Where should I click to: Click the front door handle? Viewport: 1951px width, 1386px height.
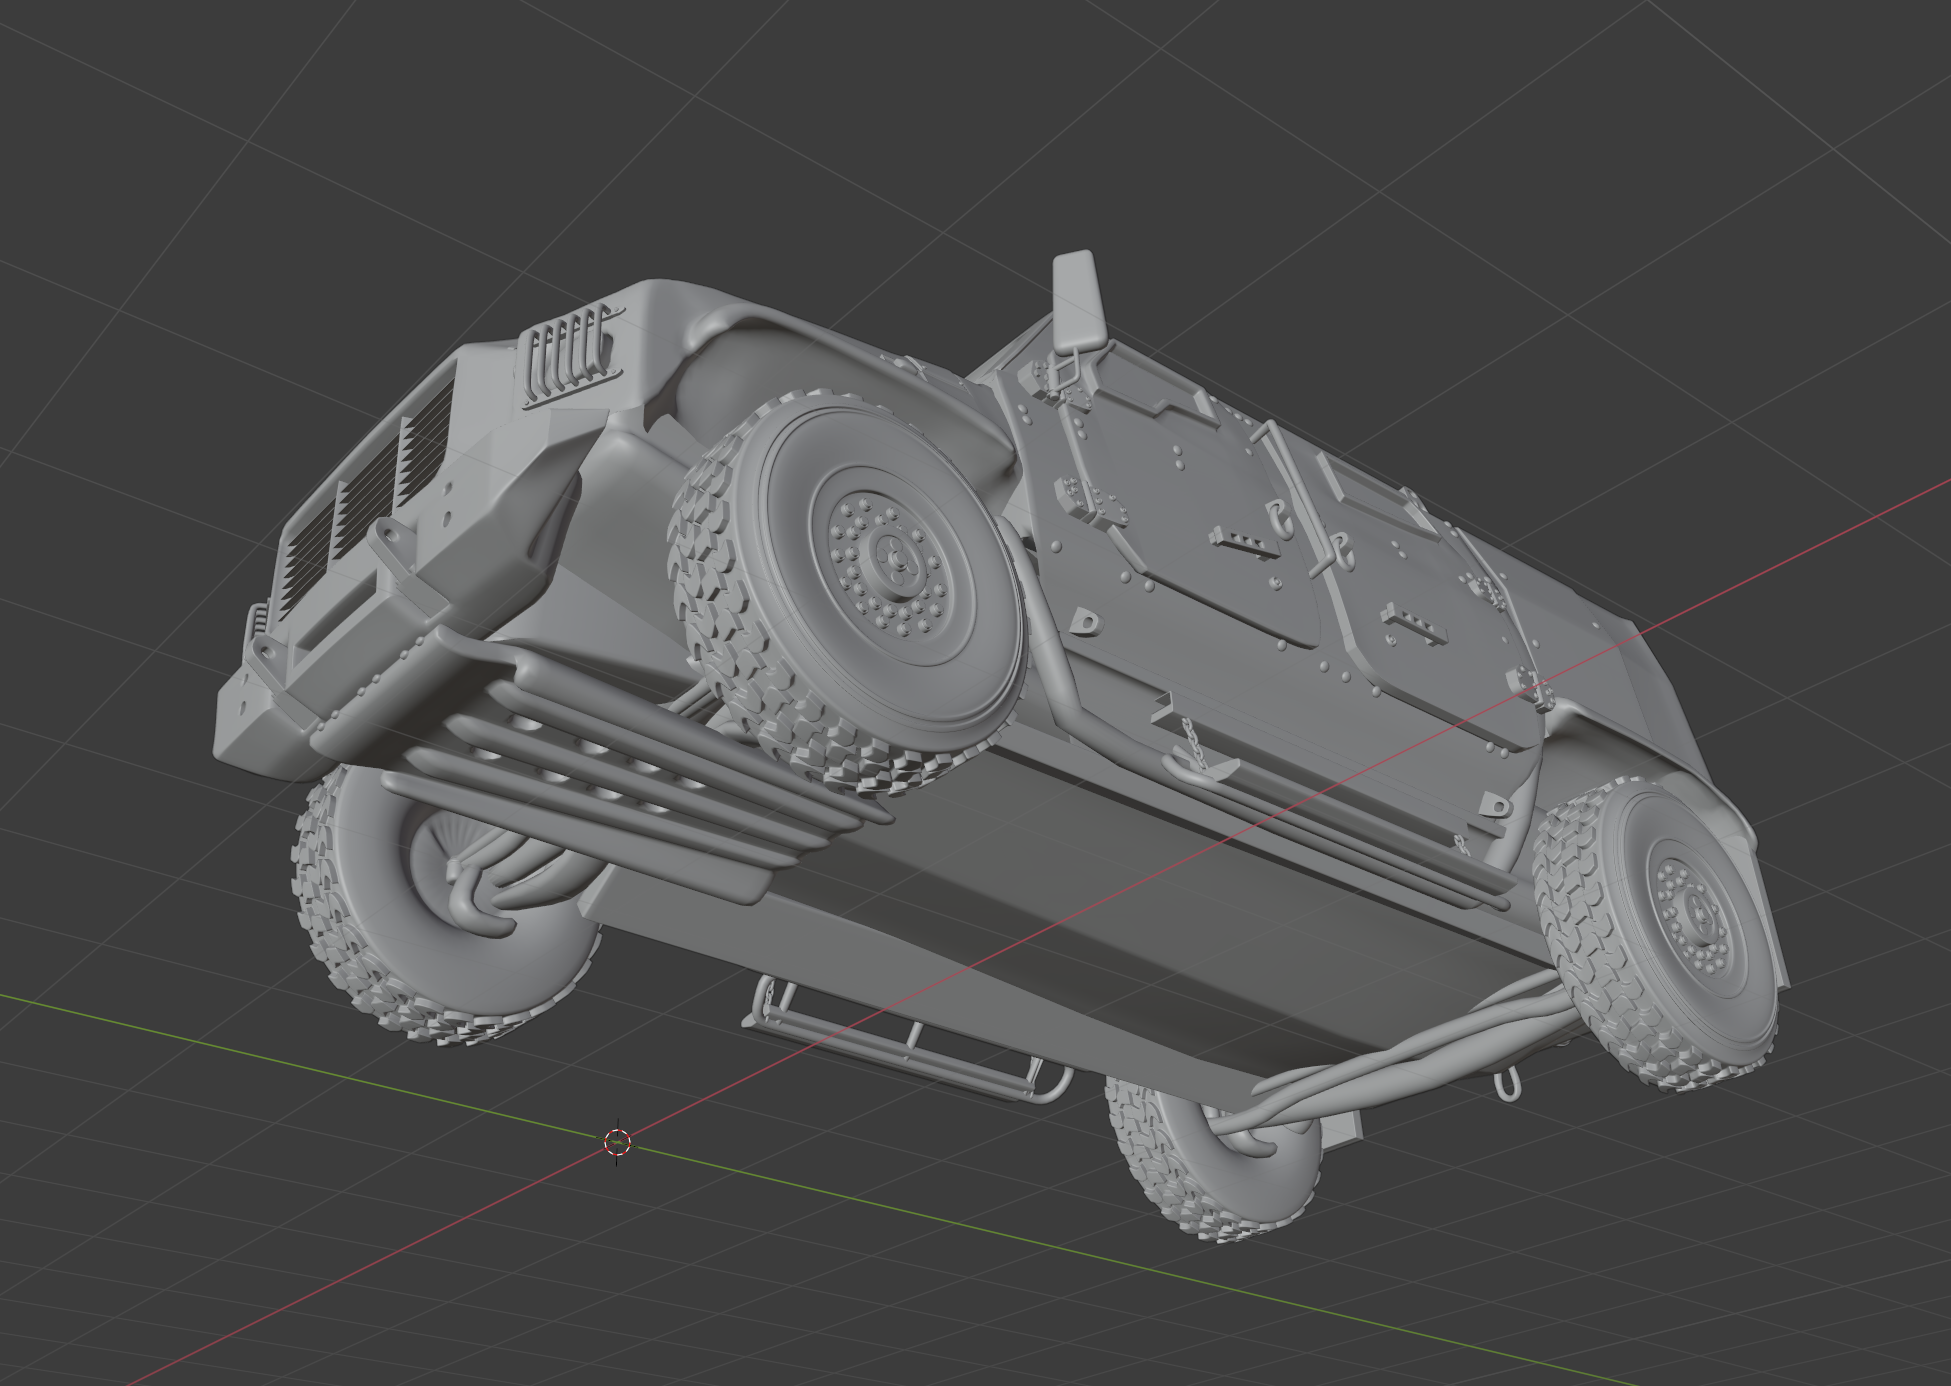pyautogui.click(x=1242, y=543)
